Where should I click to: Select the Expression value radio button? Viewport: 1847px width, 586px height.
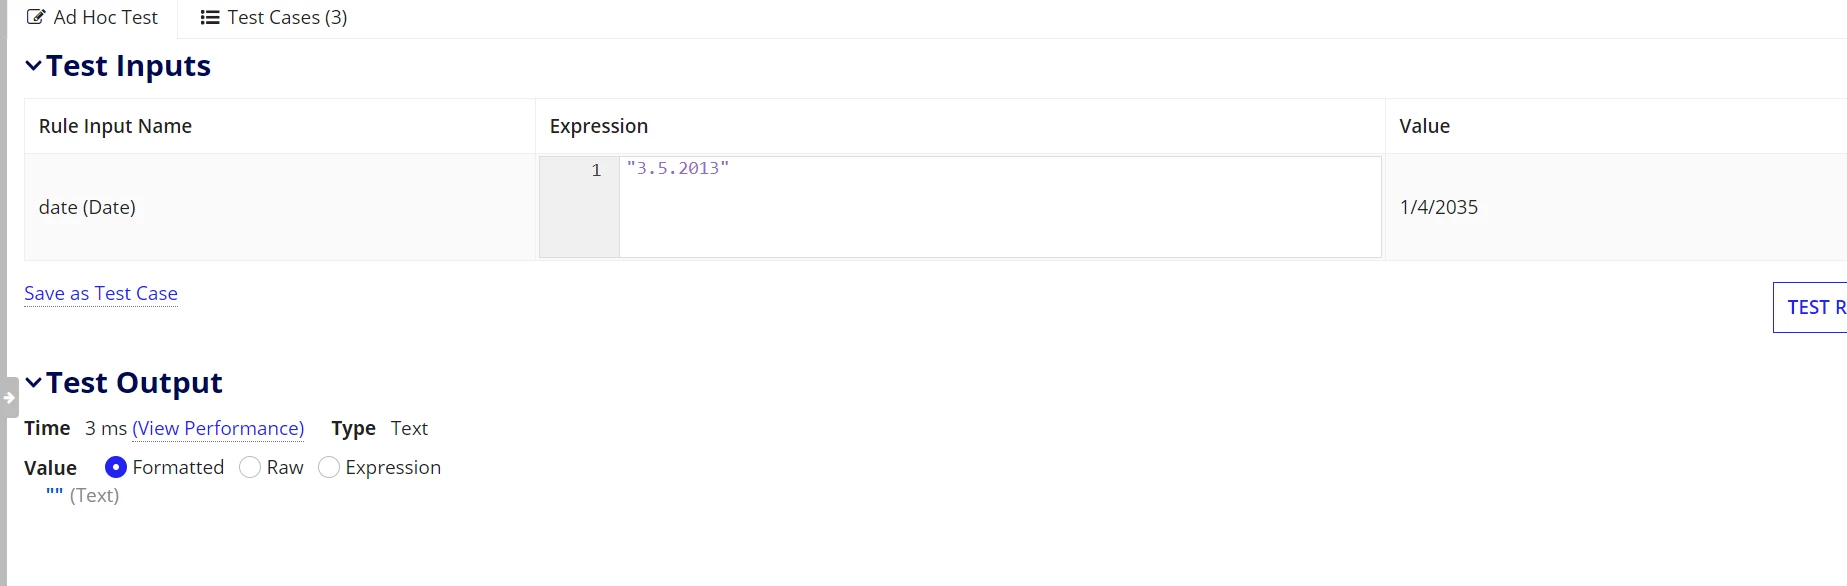[329, 467]
